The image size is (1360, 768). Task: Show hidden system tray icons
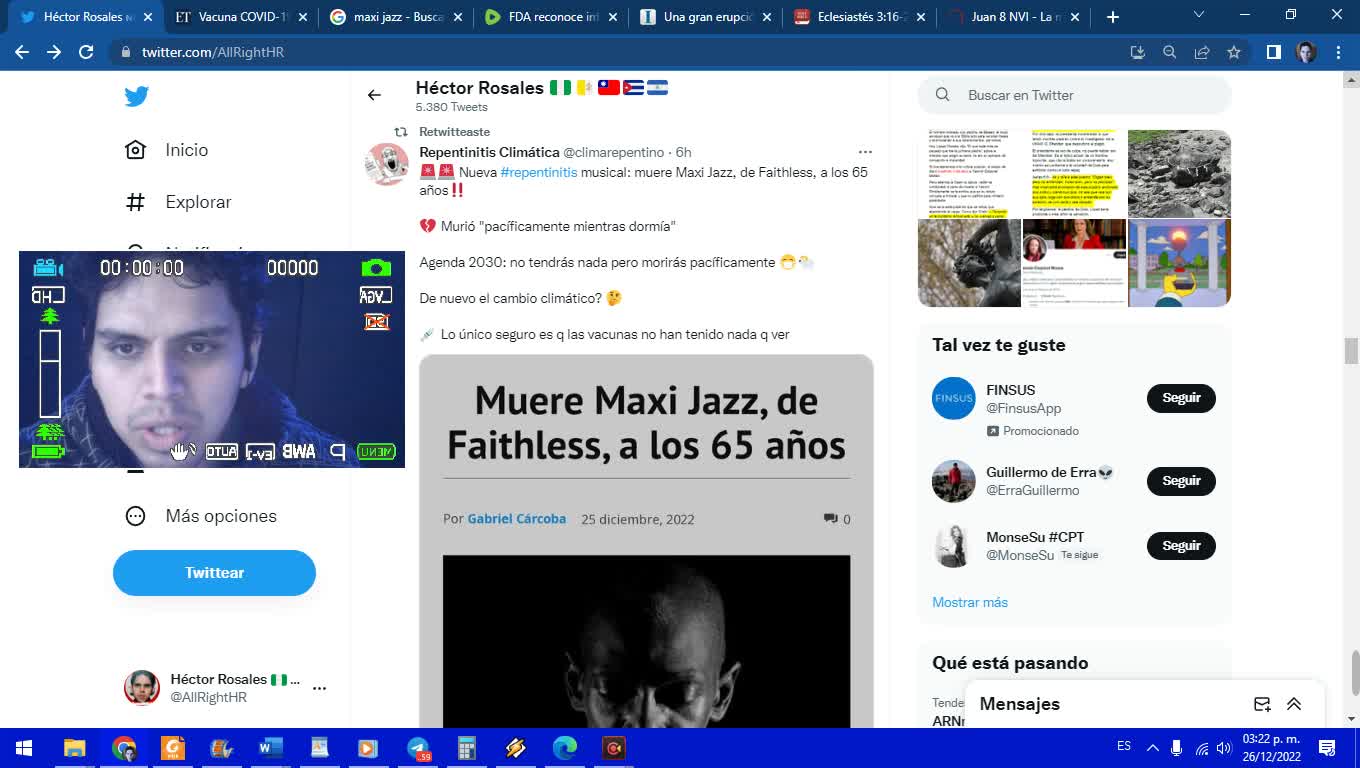click(x=1152, y=747)
